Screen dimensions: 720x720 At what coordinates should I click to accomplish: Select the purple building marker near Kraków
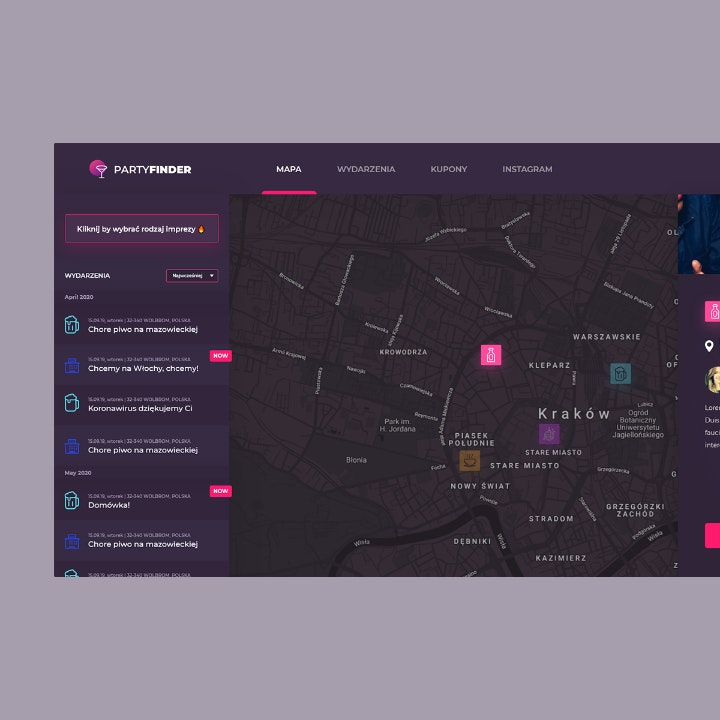[x=549, y=434]
